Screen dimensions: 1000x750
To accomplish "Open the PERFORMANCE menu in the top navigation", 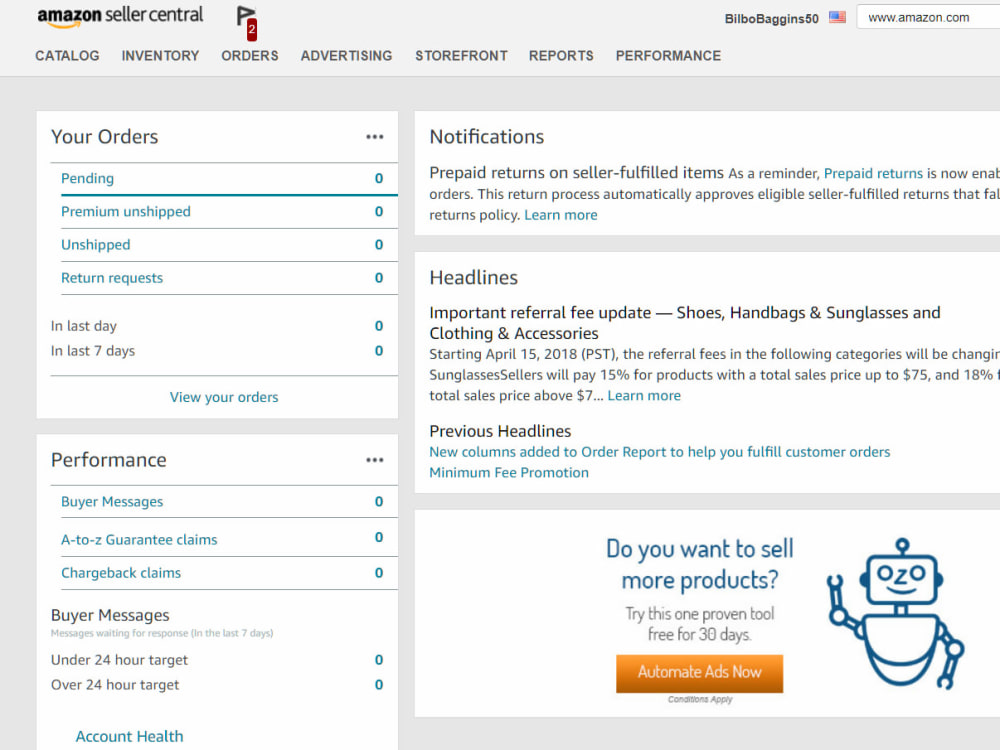I will point(668,56).
